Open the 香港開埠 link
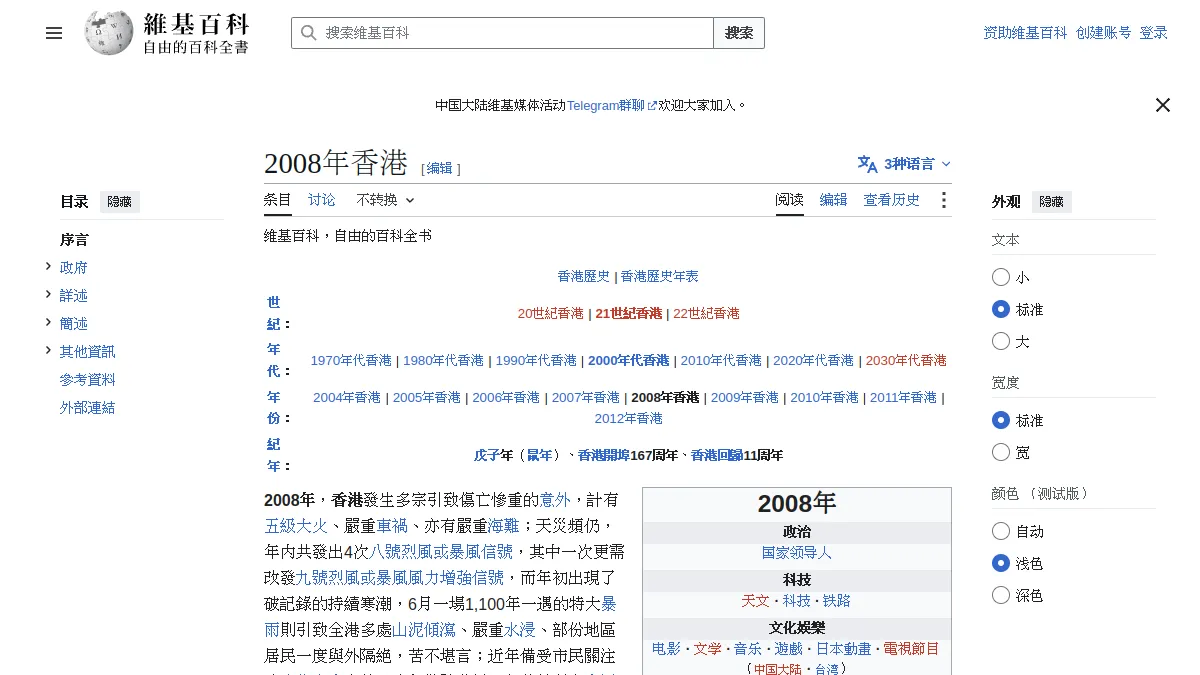 tap(604, 456)
